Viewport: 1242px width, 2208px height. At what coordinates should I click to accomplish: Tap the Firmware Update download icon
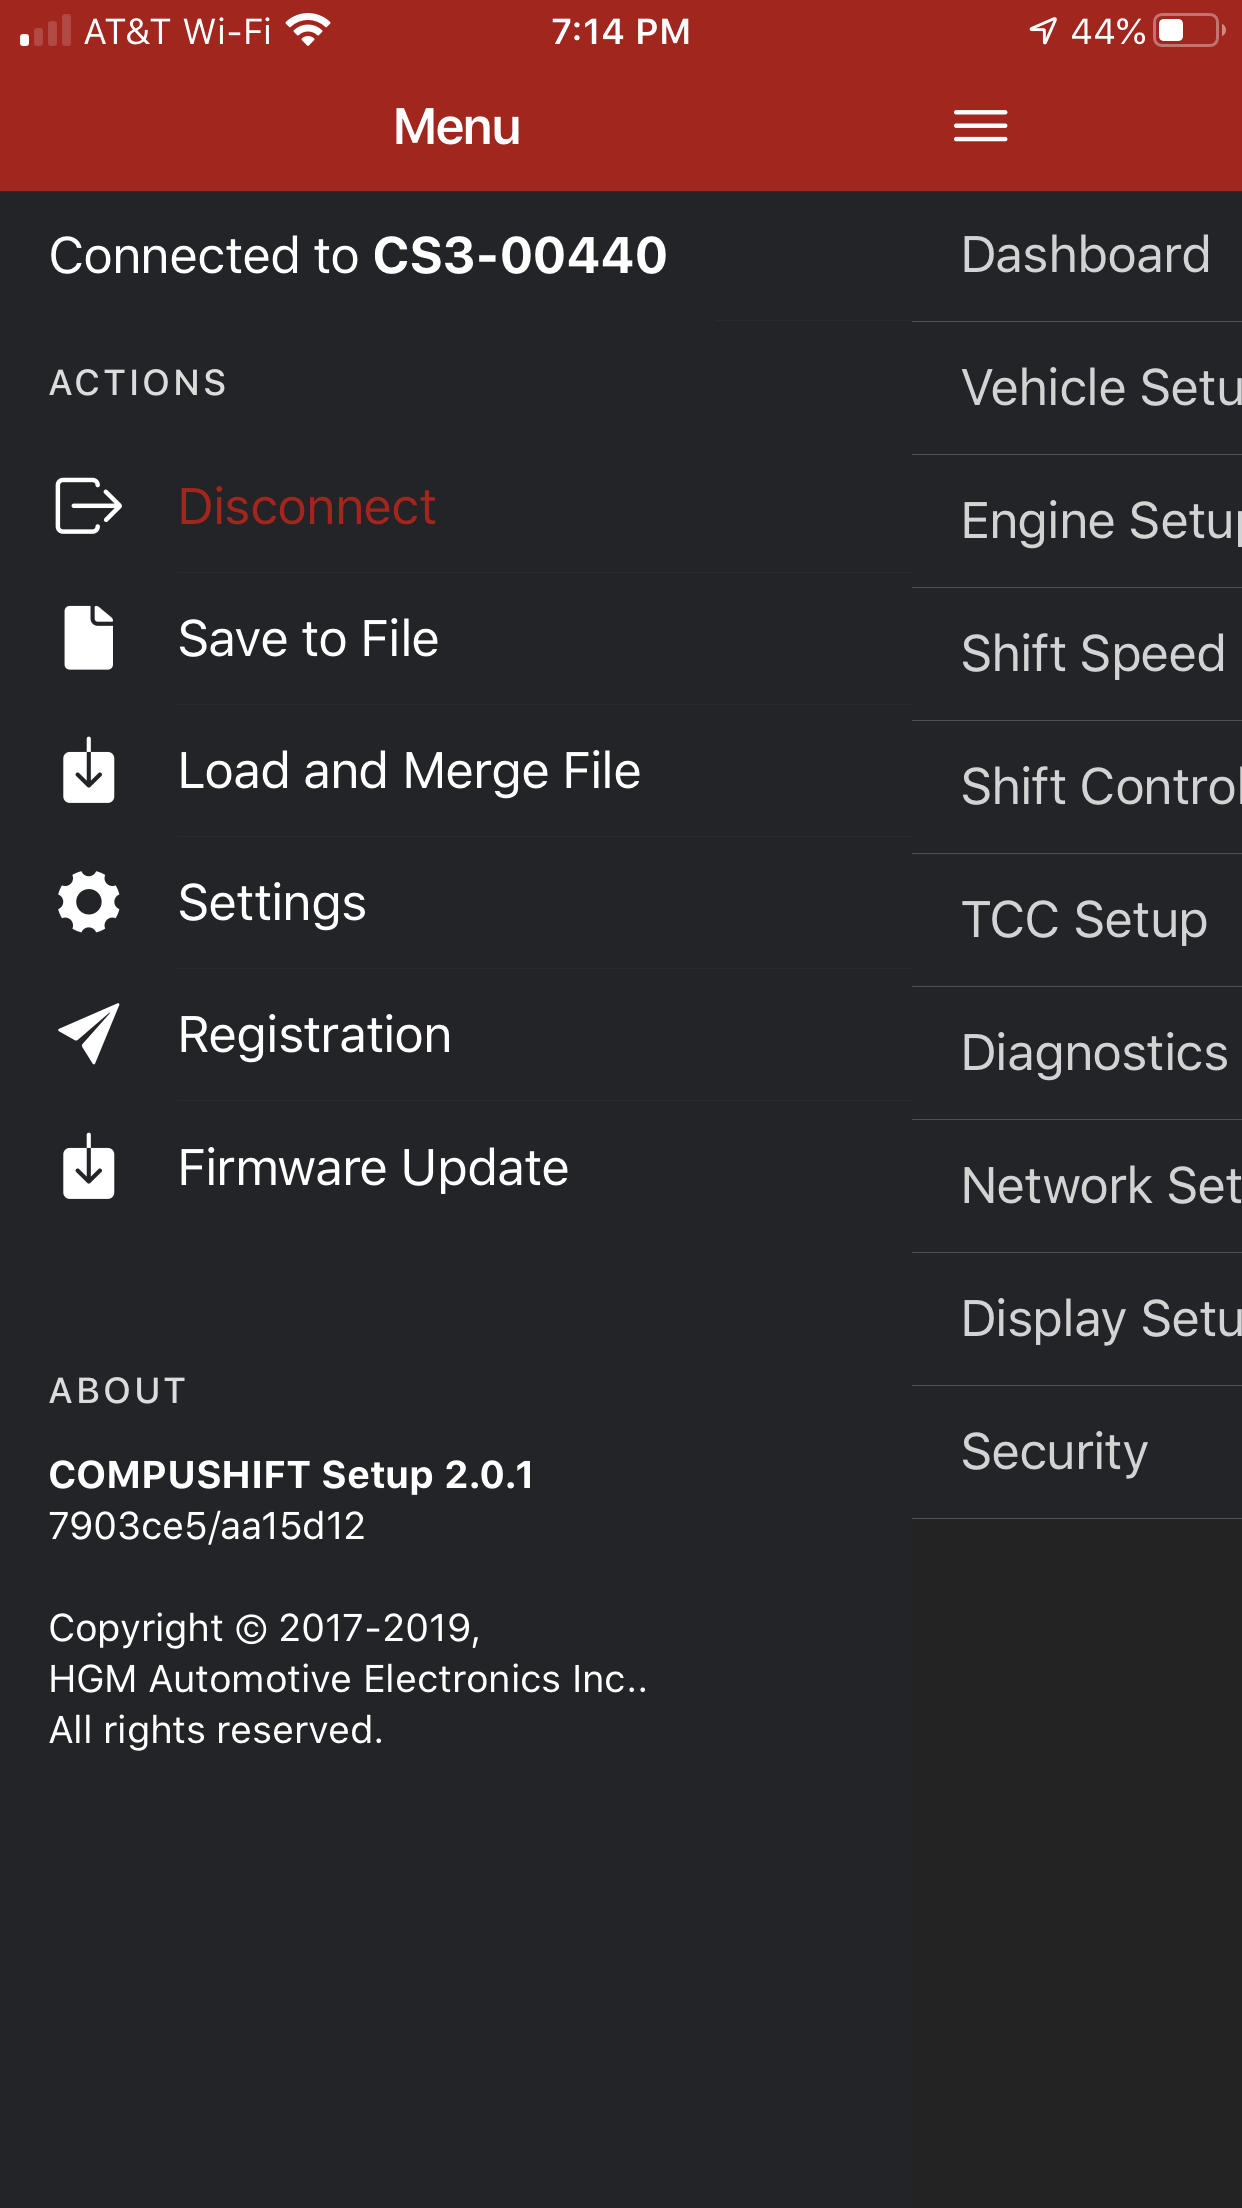(x=88, y=1167)
